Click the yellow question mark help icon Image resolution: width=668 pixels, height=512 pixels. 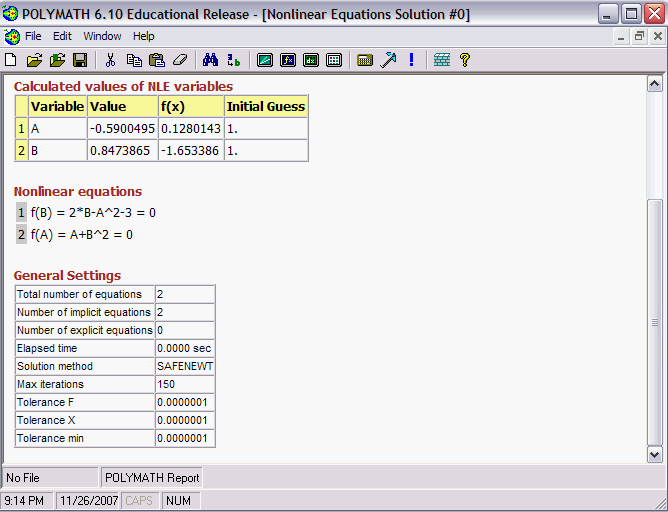click(x=464, y=60)
